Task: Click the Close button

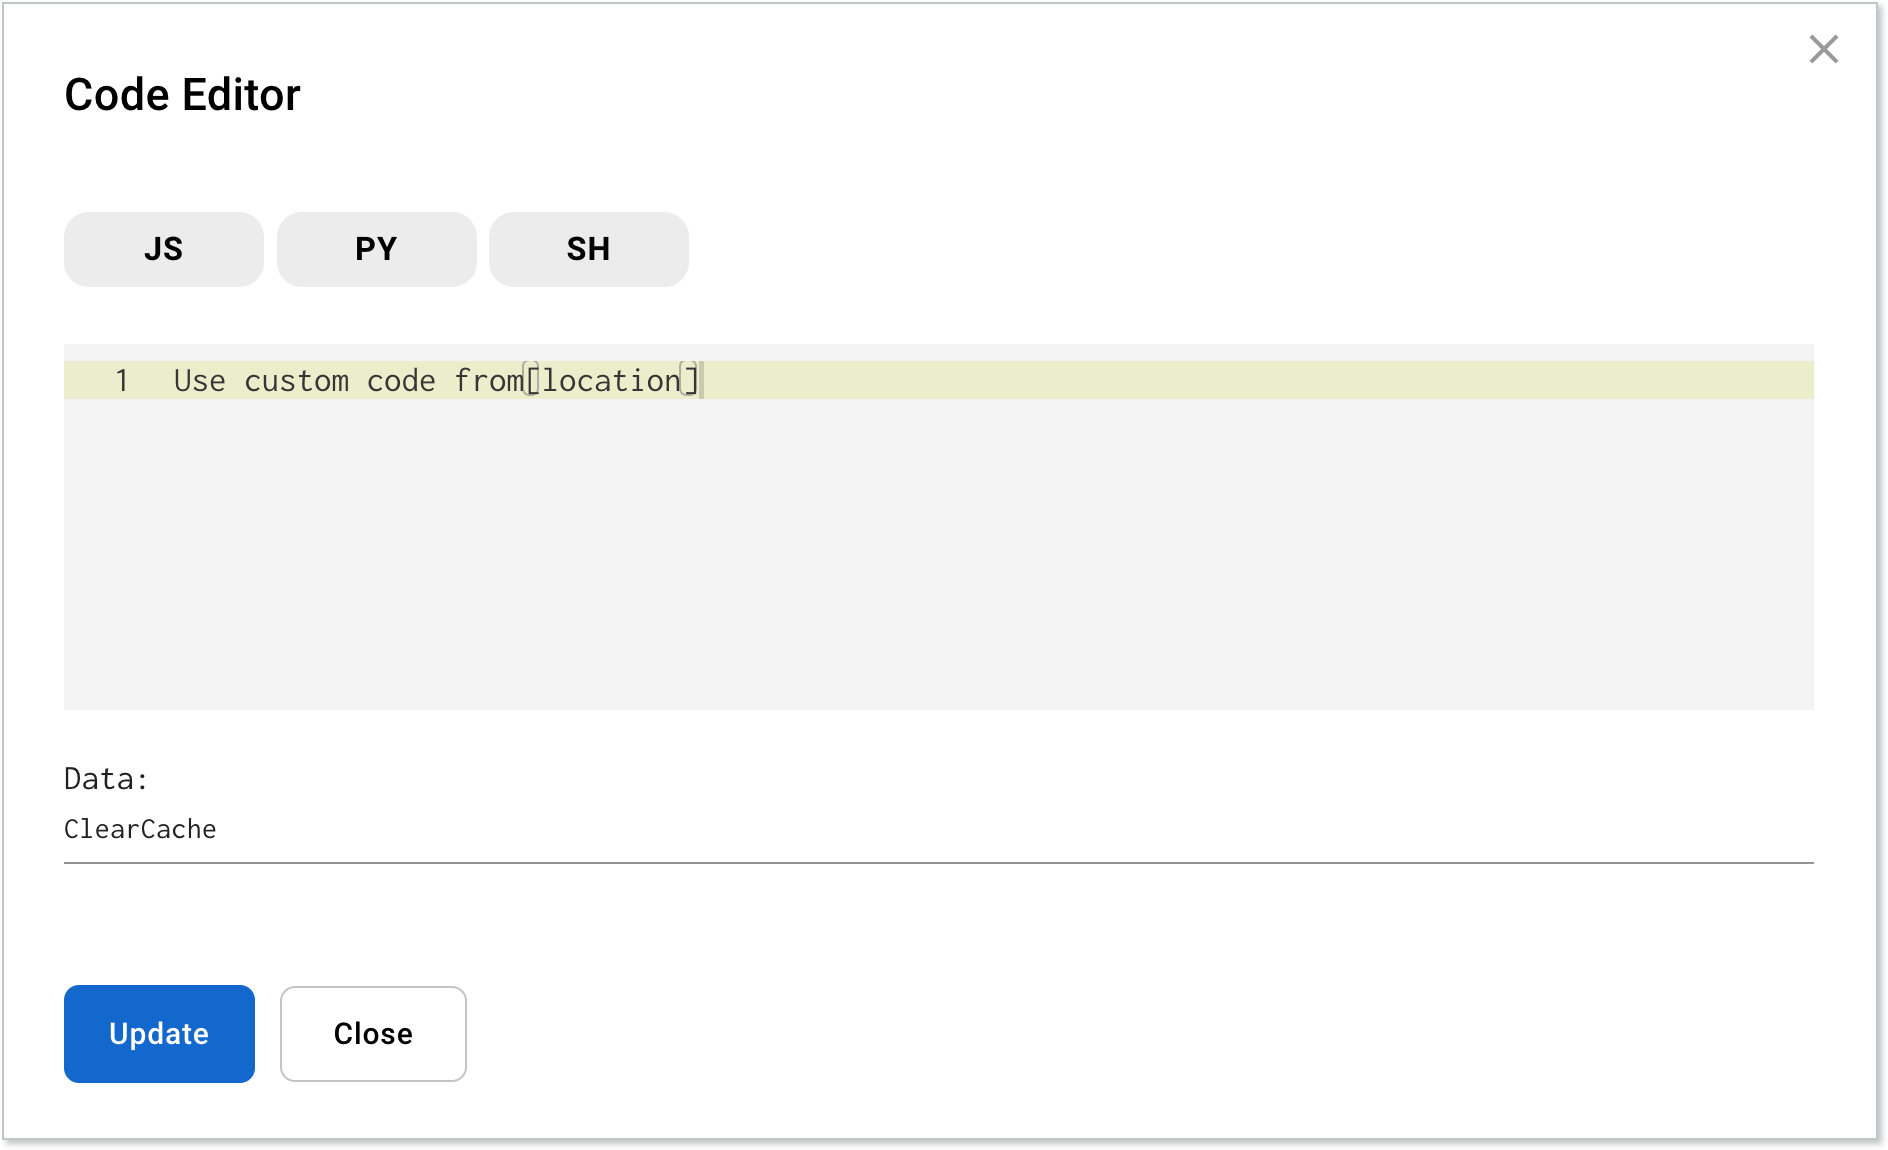Action: pyautogui.click(x=372, y=1034)
